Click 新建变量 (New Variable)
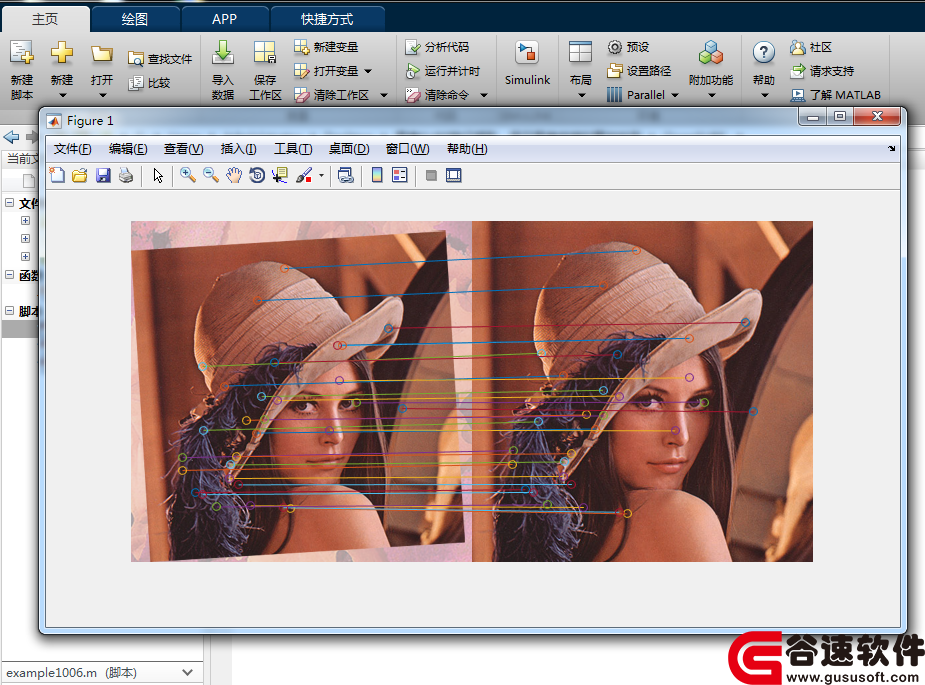 tap(326, 47)
